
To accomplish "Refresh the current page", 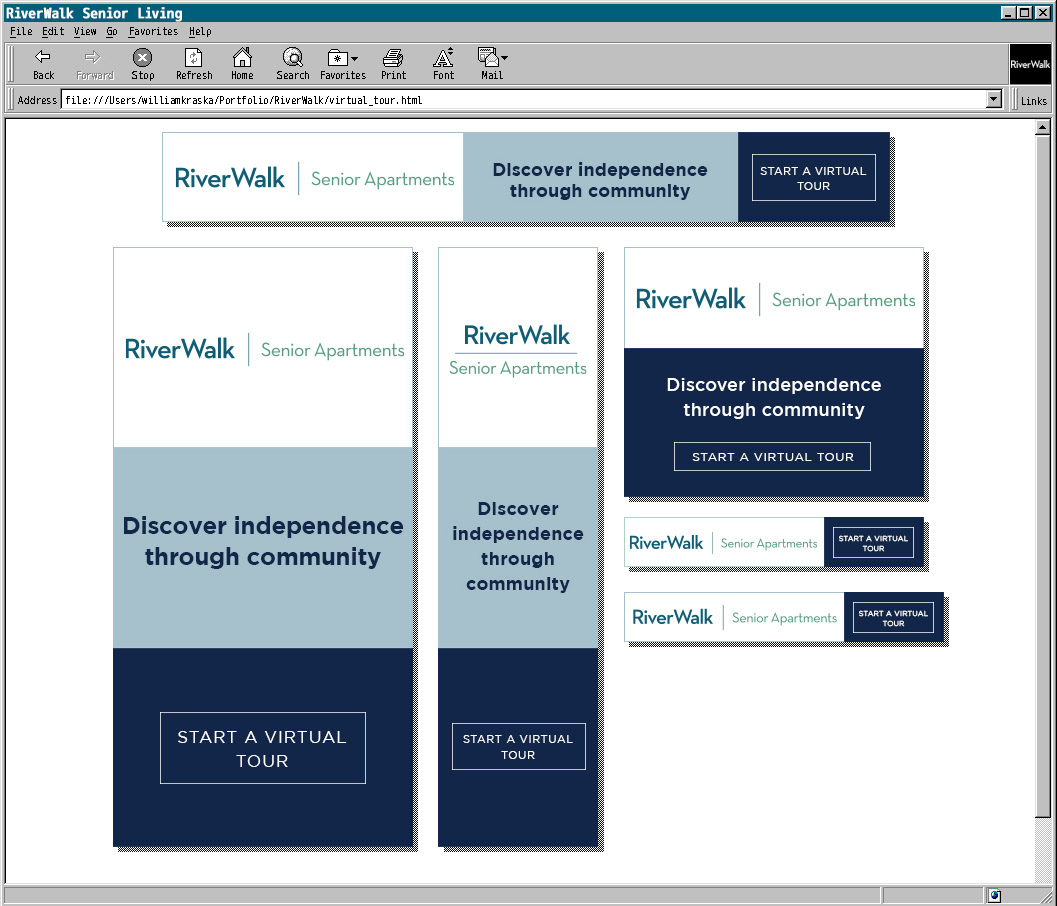I will point(194,65).
